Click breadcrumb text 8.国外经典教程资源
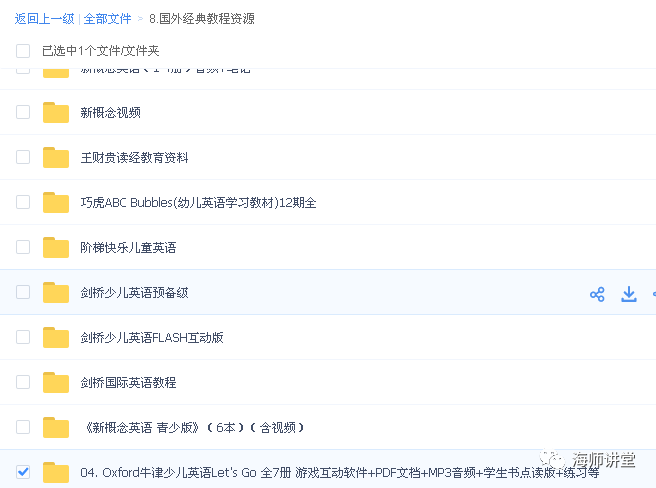The height and width of the screenshot is (488, 656). (x=202, y=19)
